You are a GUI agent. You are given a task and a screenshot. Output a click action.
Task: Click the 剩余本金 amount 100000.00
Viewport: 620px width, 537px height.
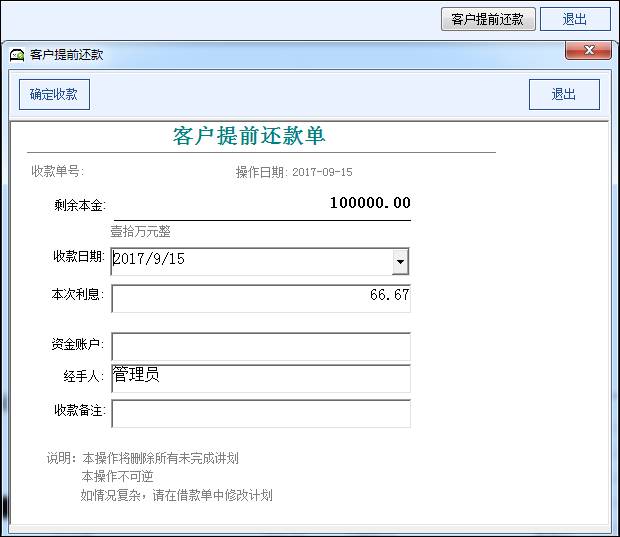[370, 203]
